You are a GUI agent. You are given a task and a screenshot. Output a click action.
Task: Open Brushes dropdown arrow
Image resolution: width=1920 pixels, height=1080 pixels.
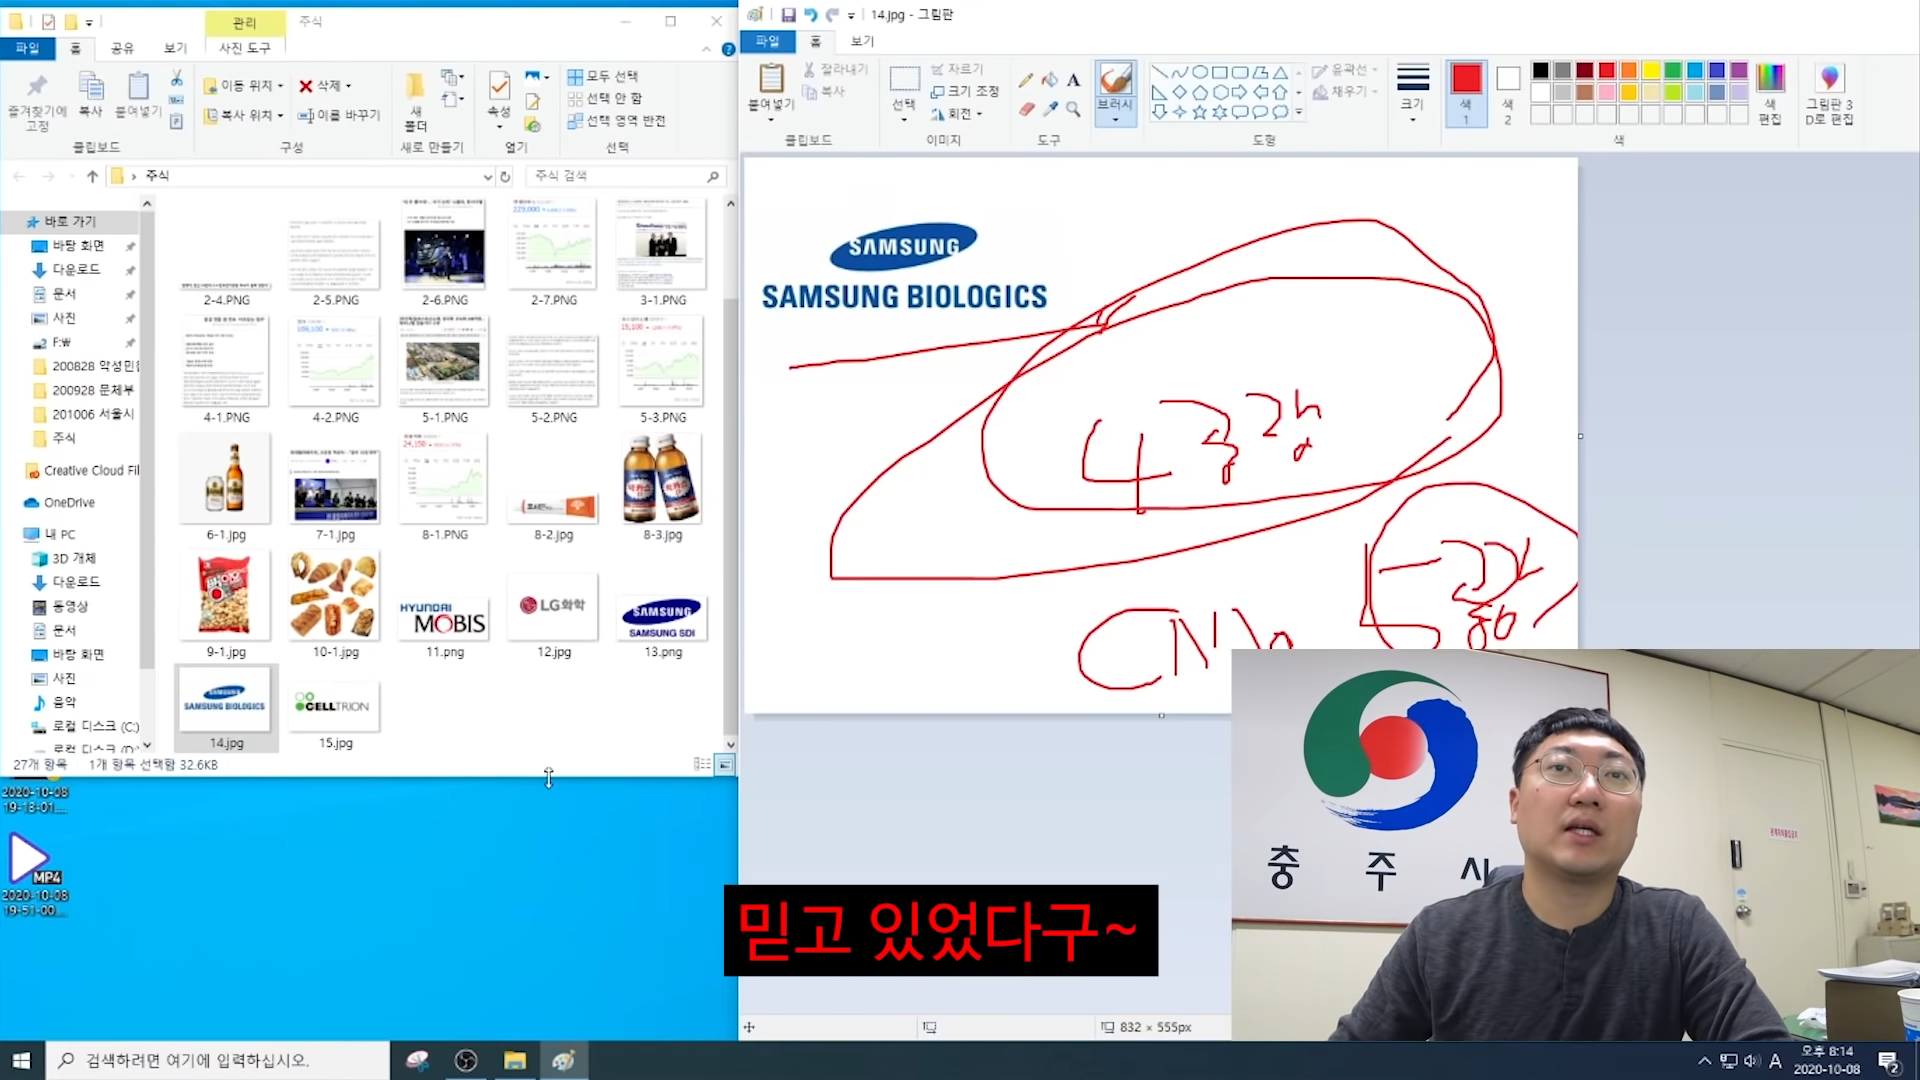click(x=1115, y=120)
